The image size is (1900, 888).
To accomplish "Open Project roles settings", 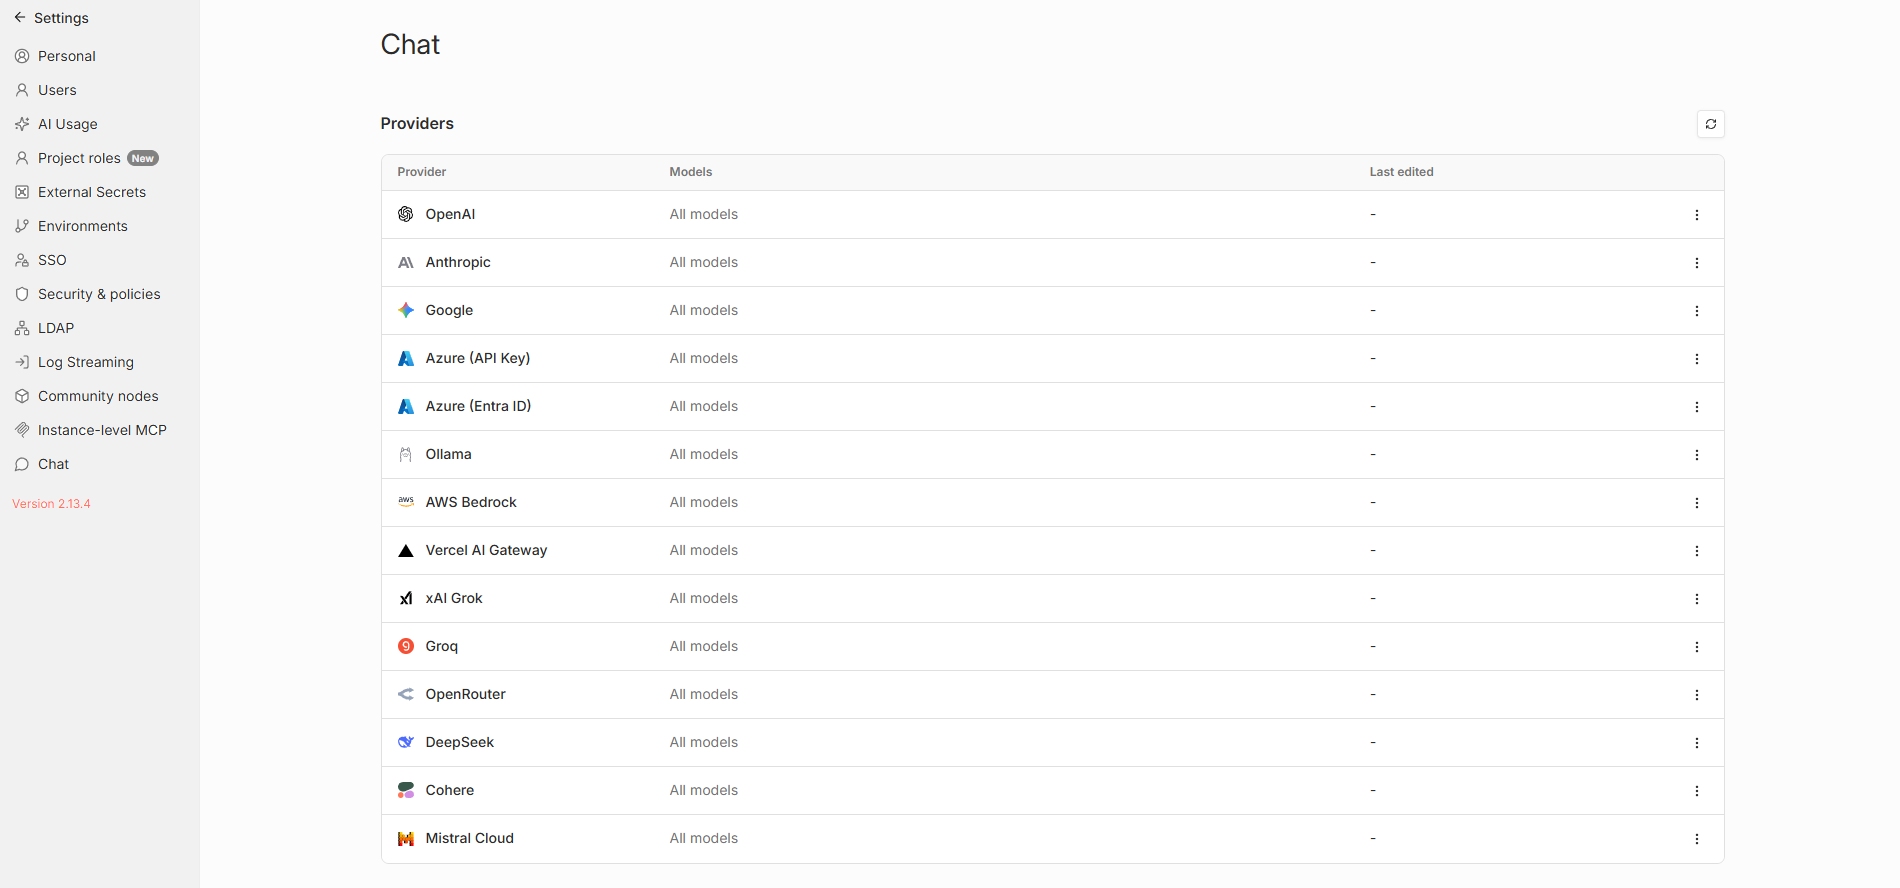I will pyautogui.click(x=79, y=158).
